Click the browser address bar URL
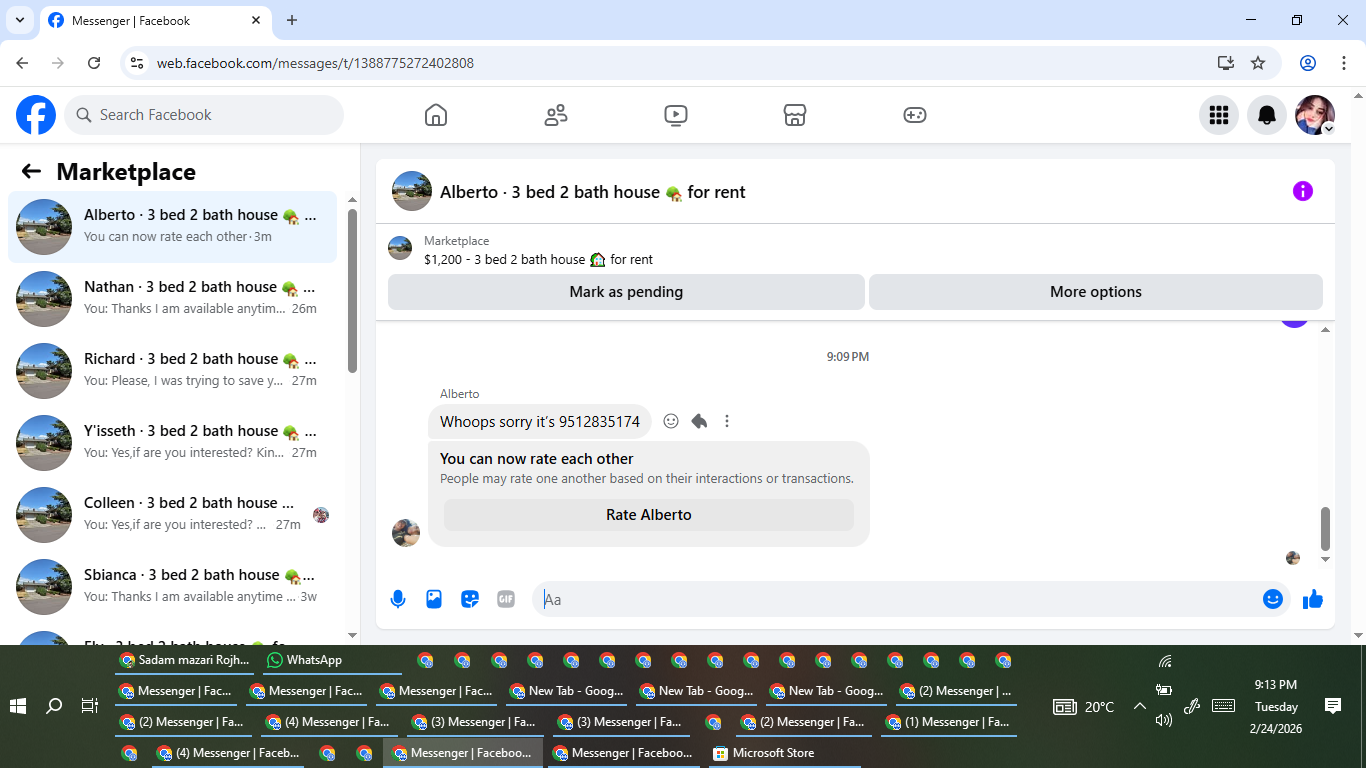The image size is (1366, 768). pos(315,63)
